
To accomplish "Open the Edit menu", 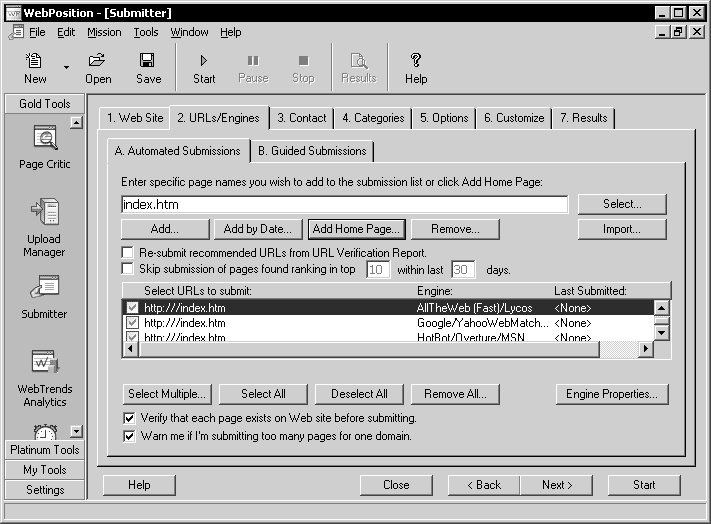I will click(66, 32).
